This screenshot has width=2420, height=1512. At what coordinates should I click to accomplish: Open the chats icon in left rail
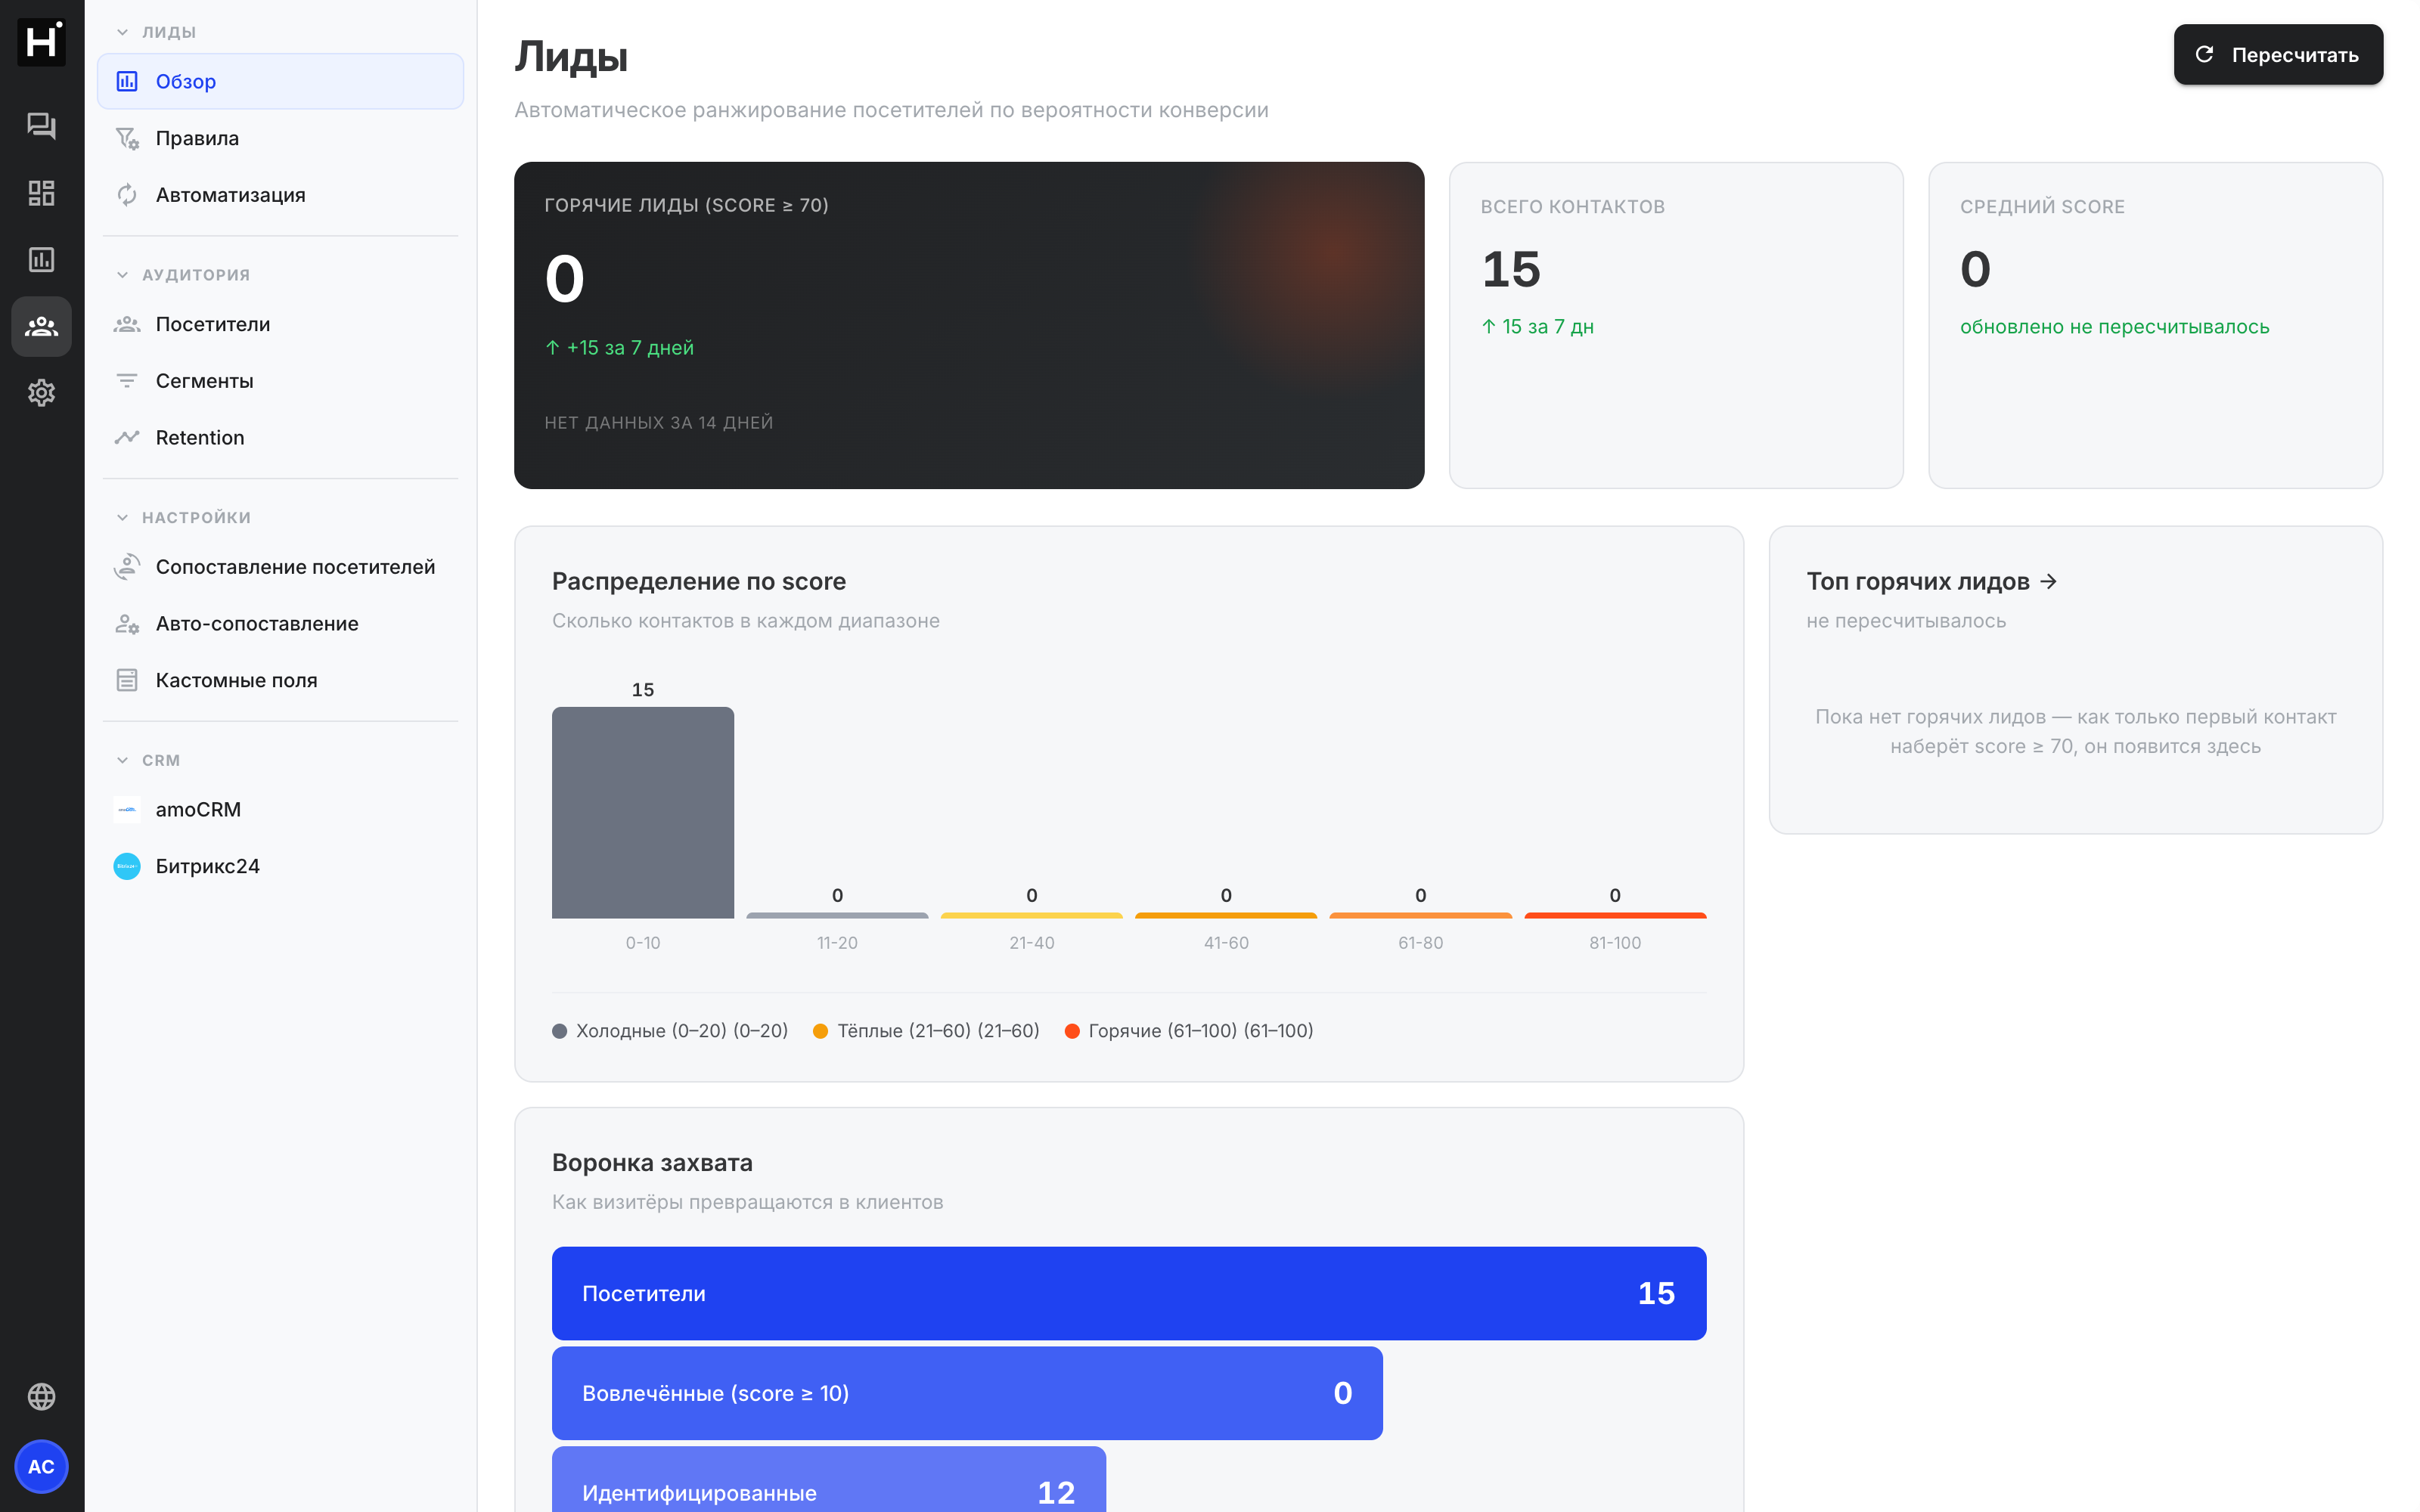coord(41,125)
